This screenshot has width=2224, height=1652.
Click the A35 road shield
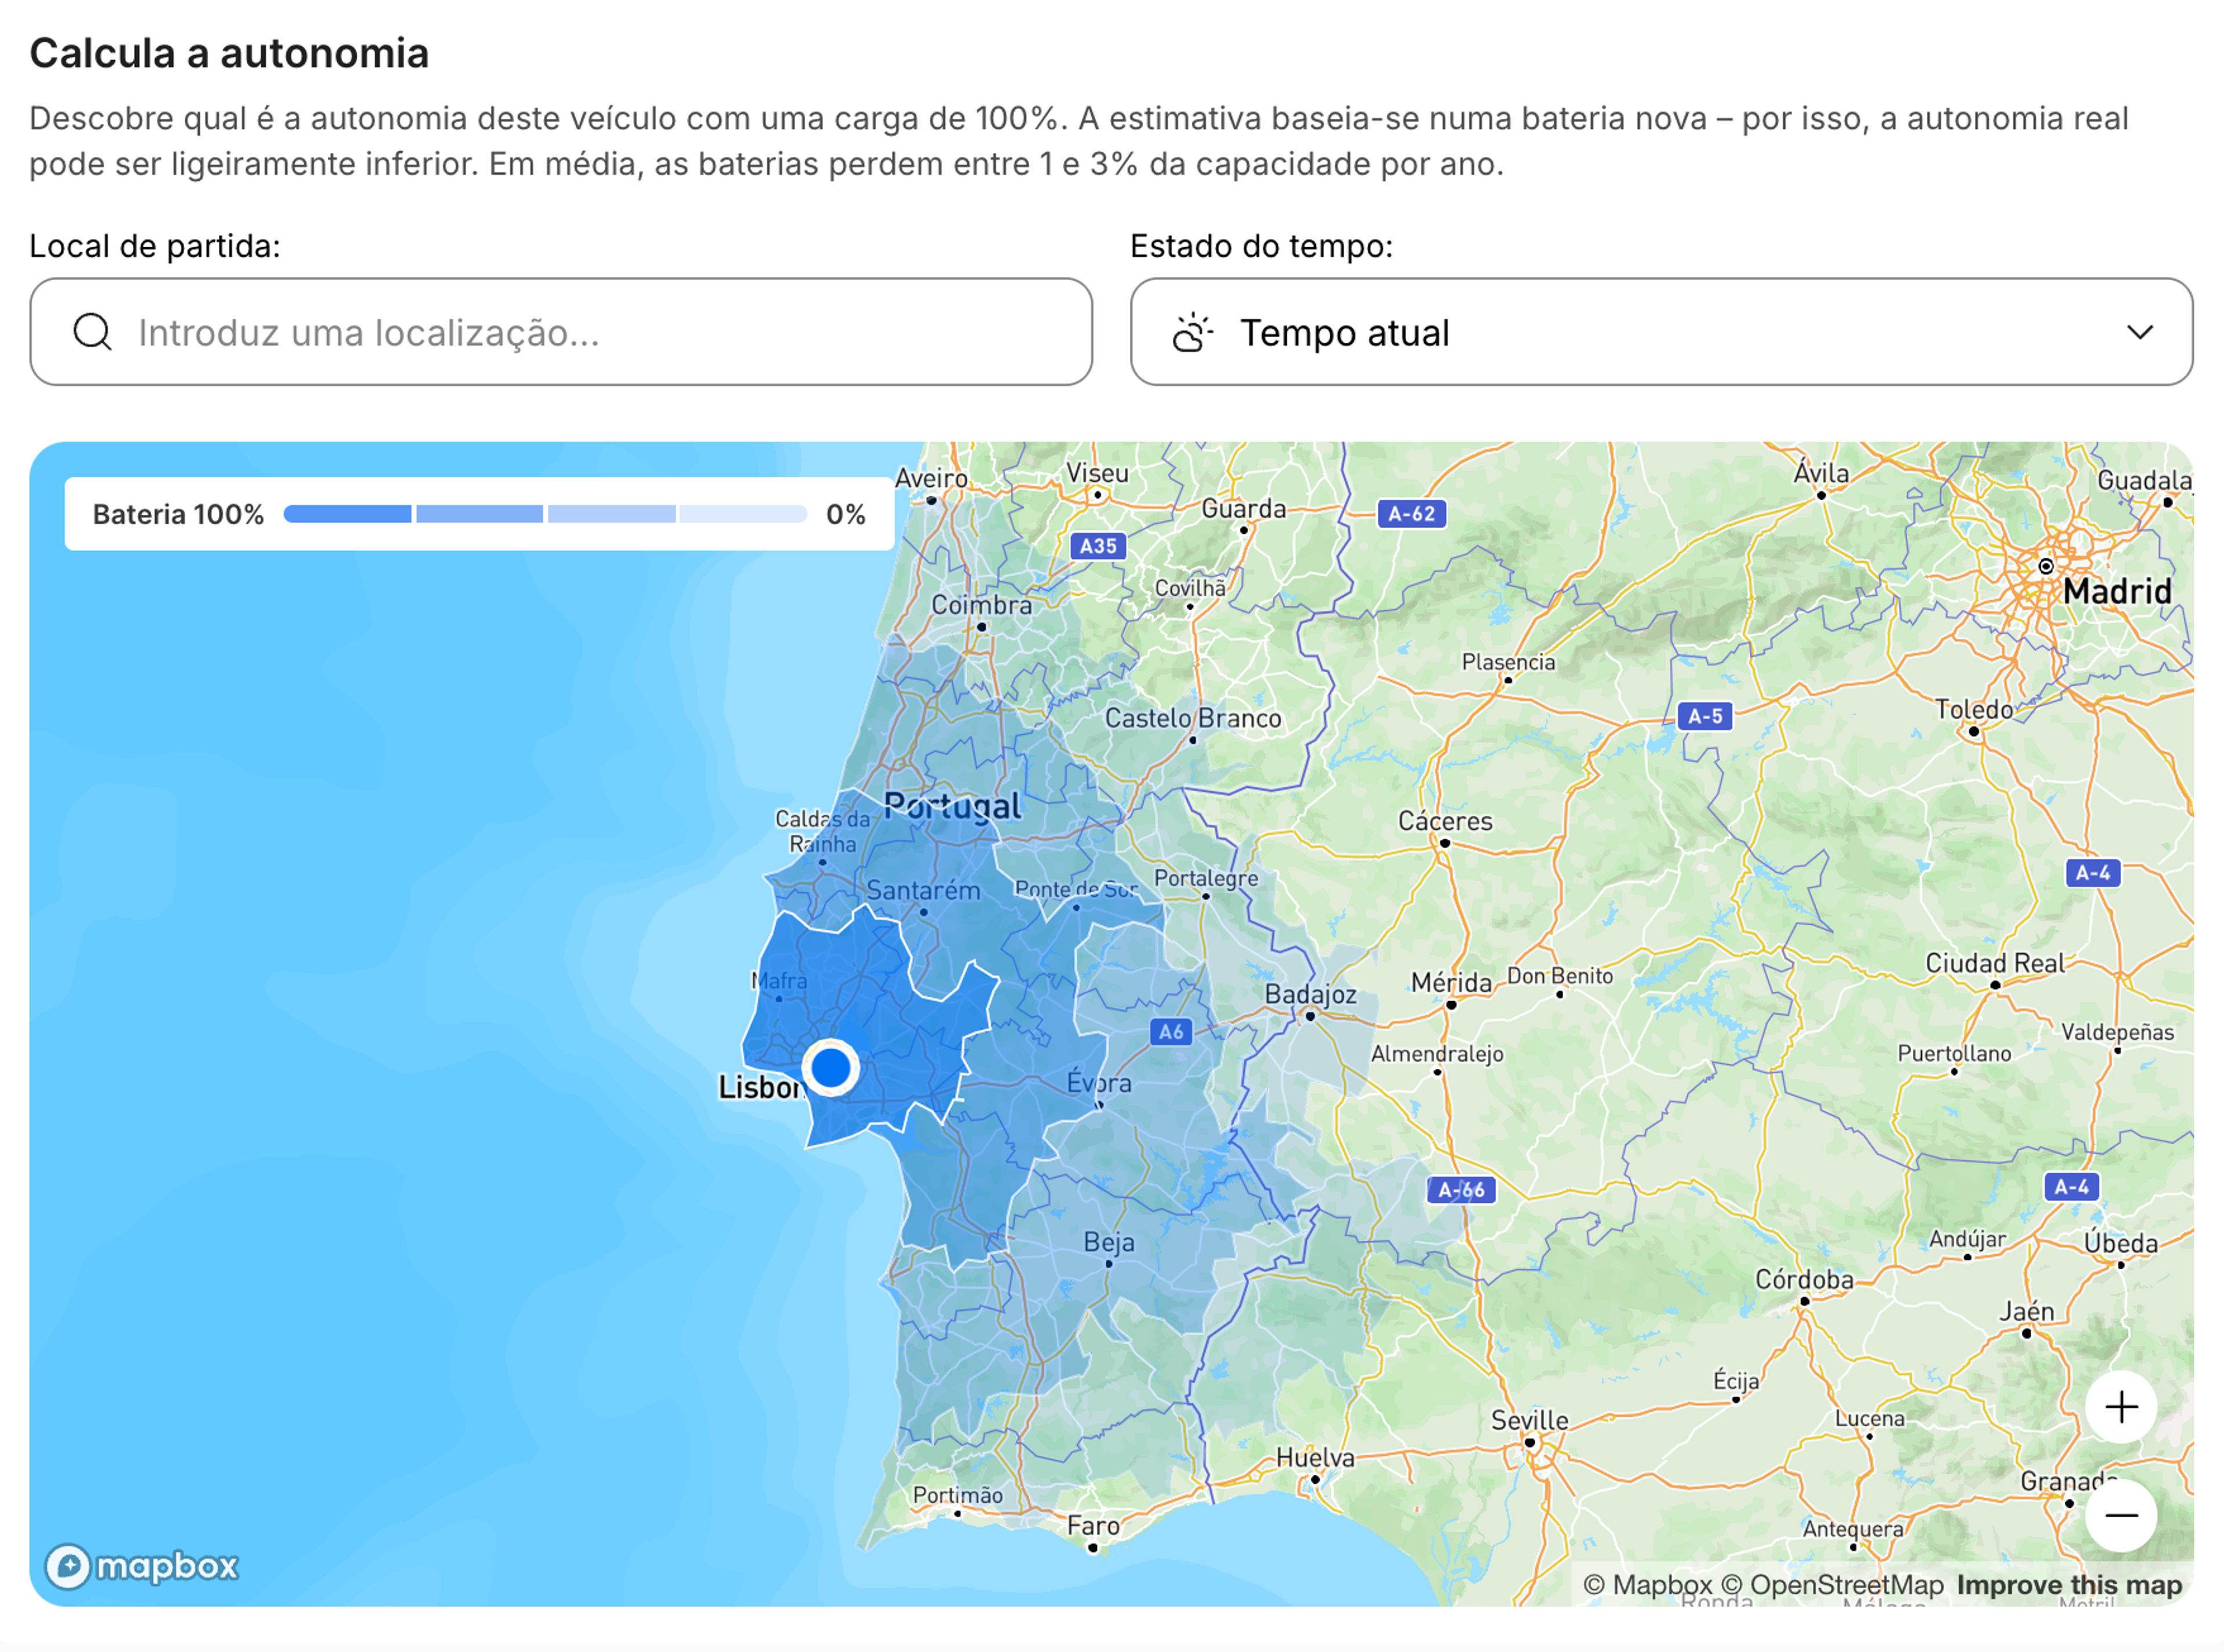pos(1098,546)
